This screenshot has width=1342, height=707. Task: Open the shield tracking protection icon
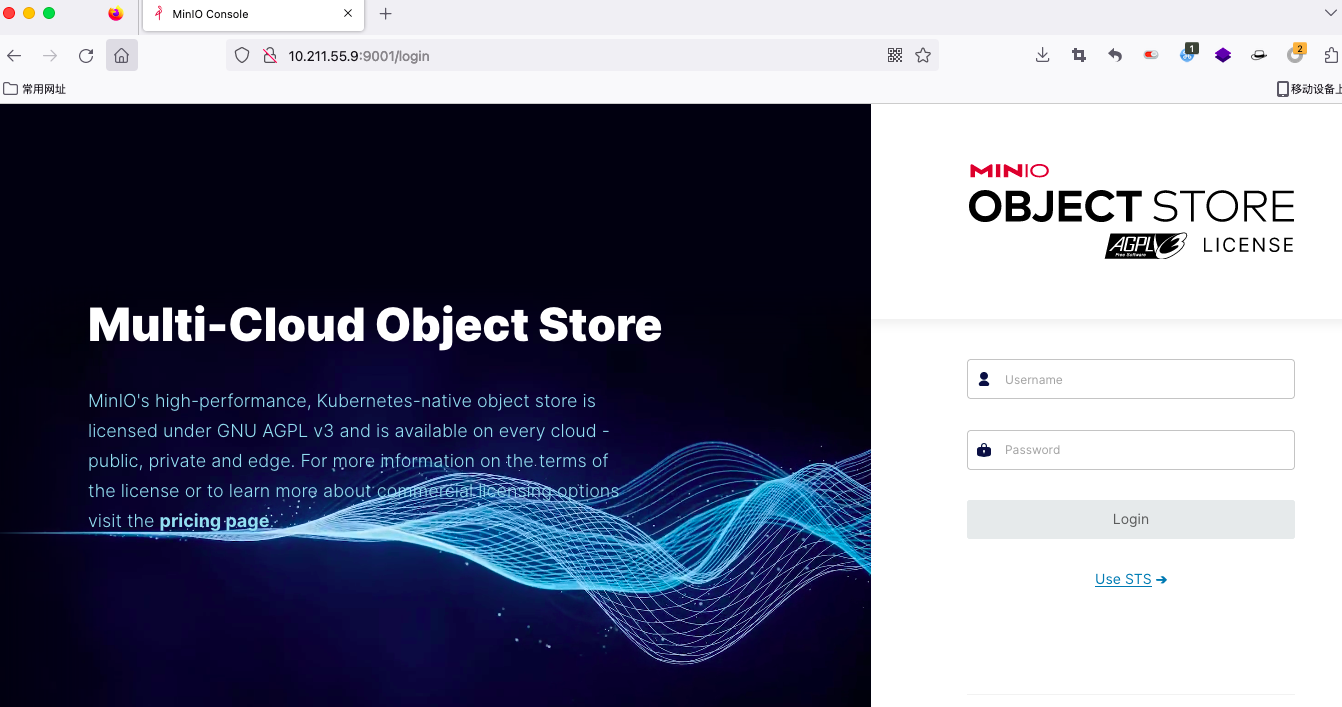(x=240, y=55)
